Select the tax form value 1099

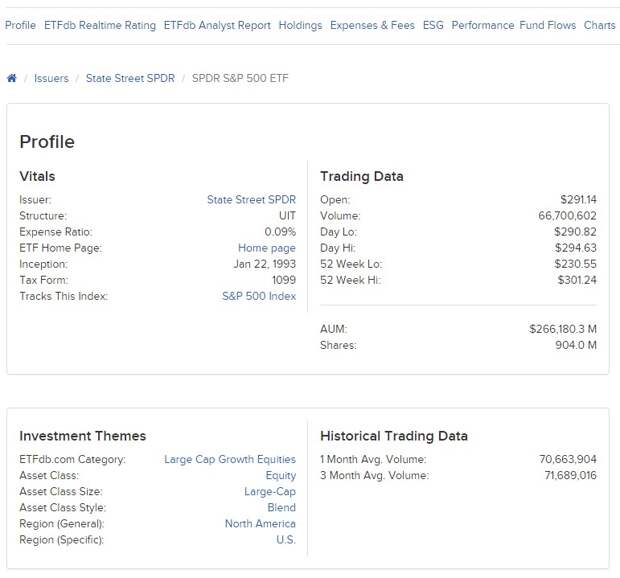pyautogui.click(x=284, y=280)
